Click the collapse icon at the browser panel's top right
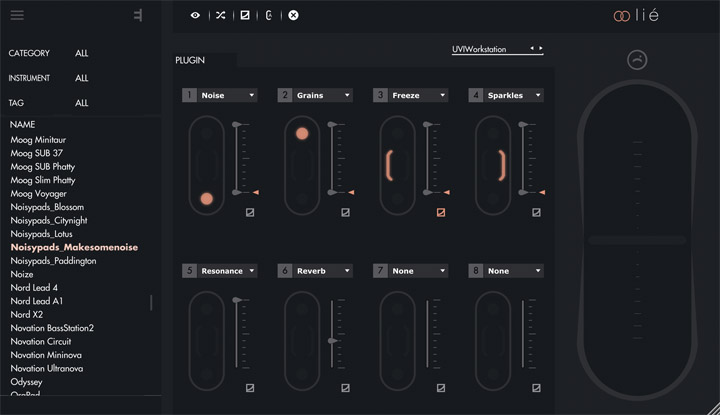This screenshot has height=415, width=720. coord(137,15)
